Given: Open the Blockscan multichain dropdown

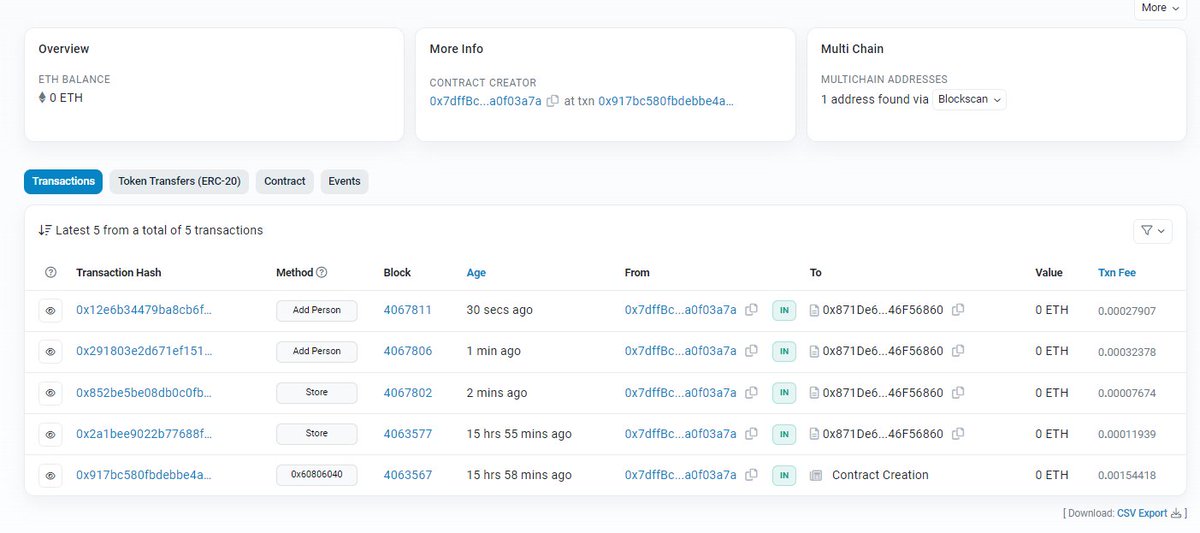Looking at the screenshot, I should [x=970, y=100].
